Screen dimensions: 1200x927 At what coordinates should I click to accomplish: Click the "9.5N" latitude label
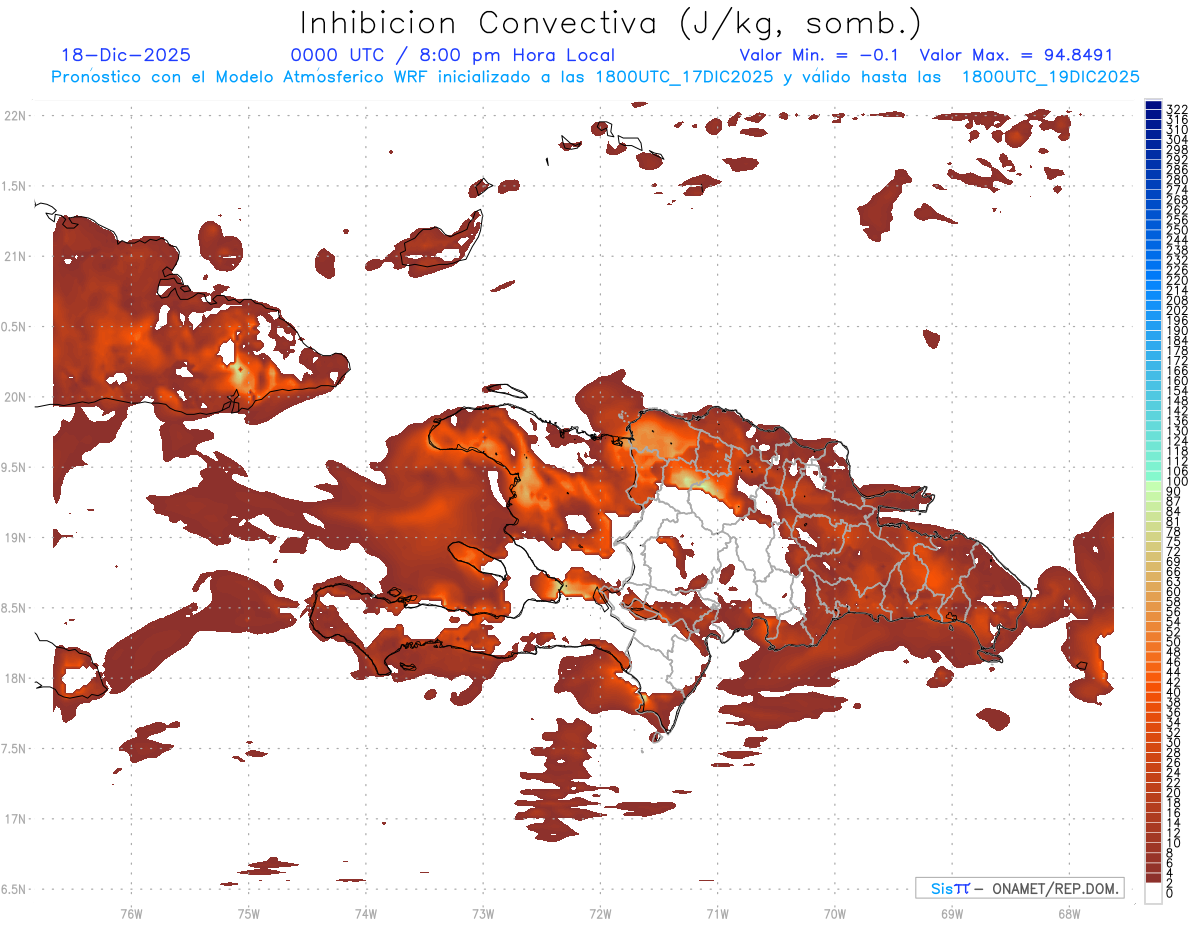tap(14, 467)
